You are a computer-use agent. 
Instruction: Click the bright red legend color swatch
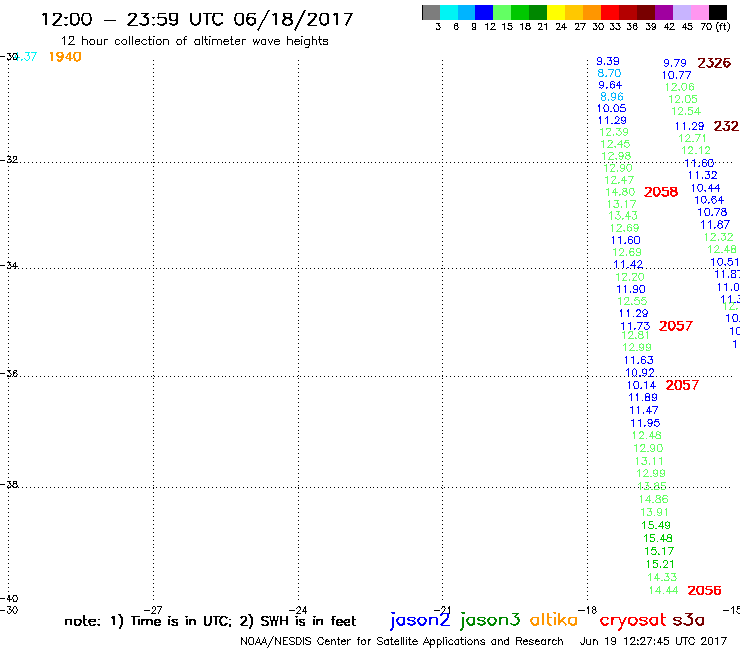tap(610, 12)
